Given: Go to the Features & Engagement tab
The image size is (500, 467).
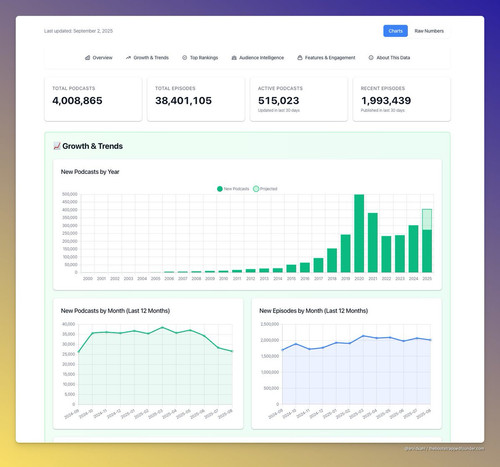Looking at the screenshot, I should click(326, 58).
